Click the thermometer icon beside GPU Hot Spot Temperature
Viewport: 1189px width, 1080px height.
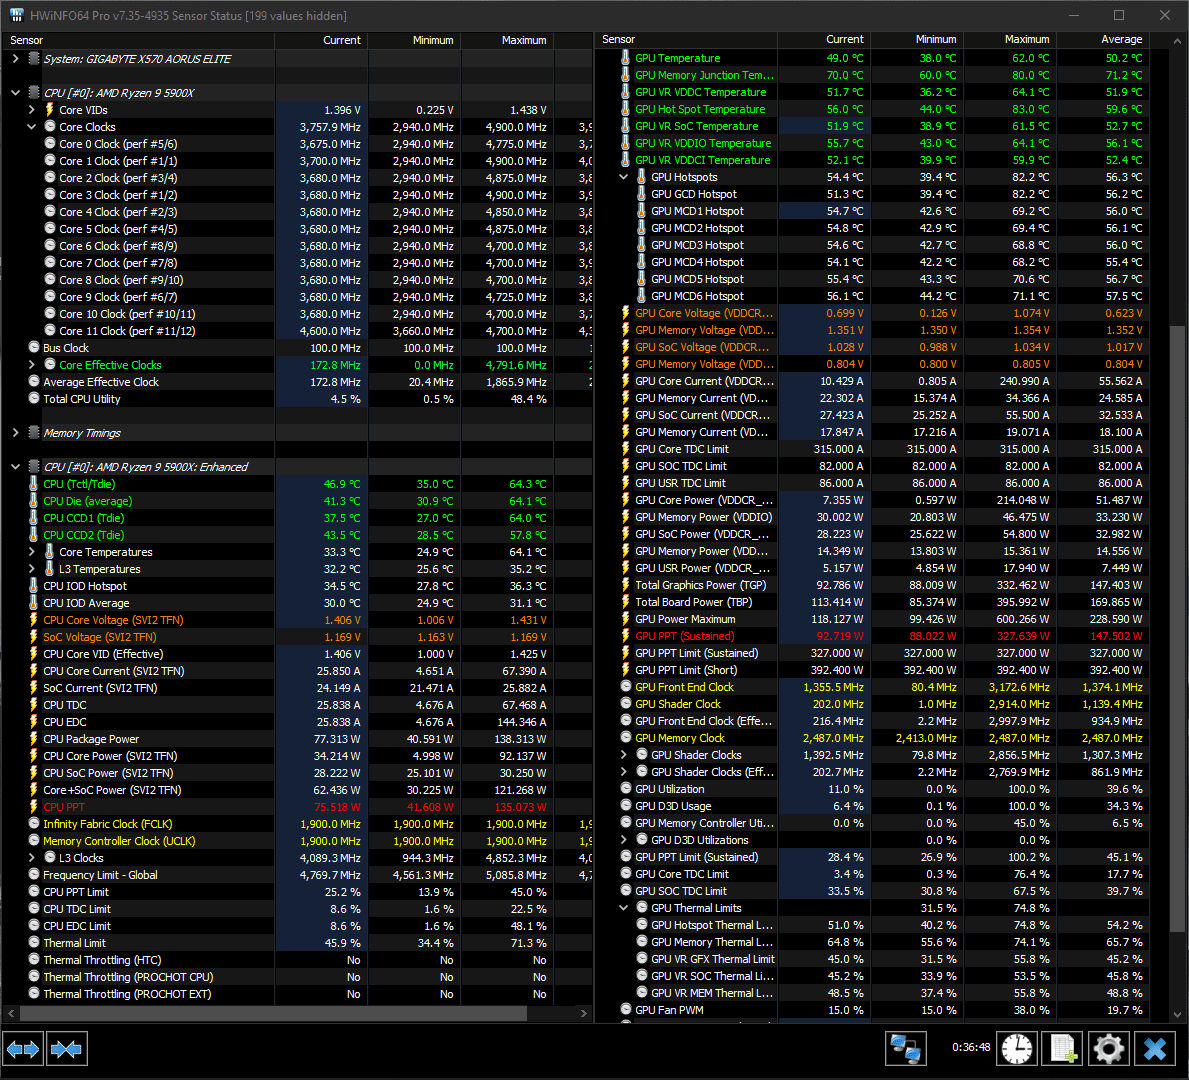[x=626, y=109]
